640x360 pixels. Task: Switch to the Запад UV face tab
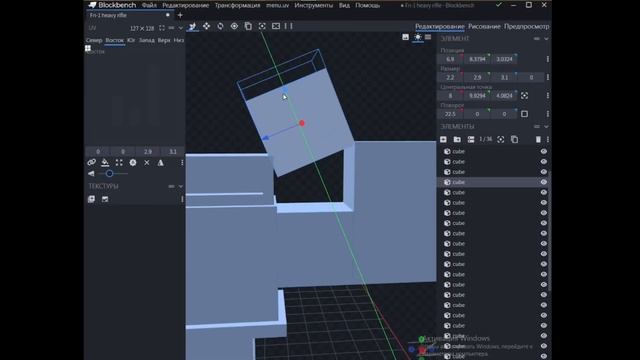pos(147,40)
